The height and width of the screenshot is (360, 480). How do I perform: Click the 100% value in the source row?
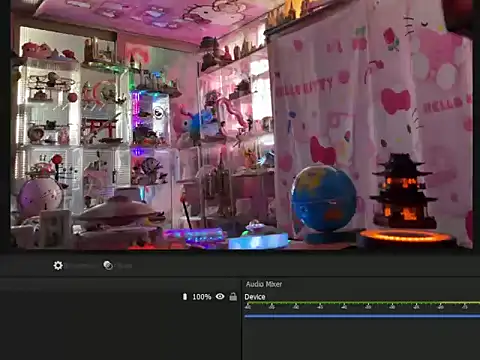202,297
